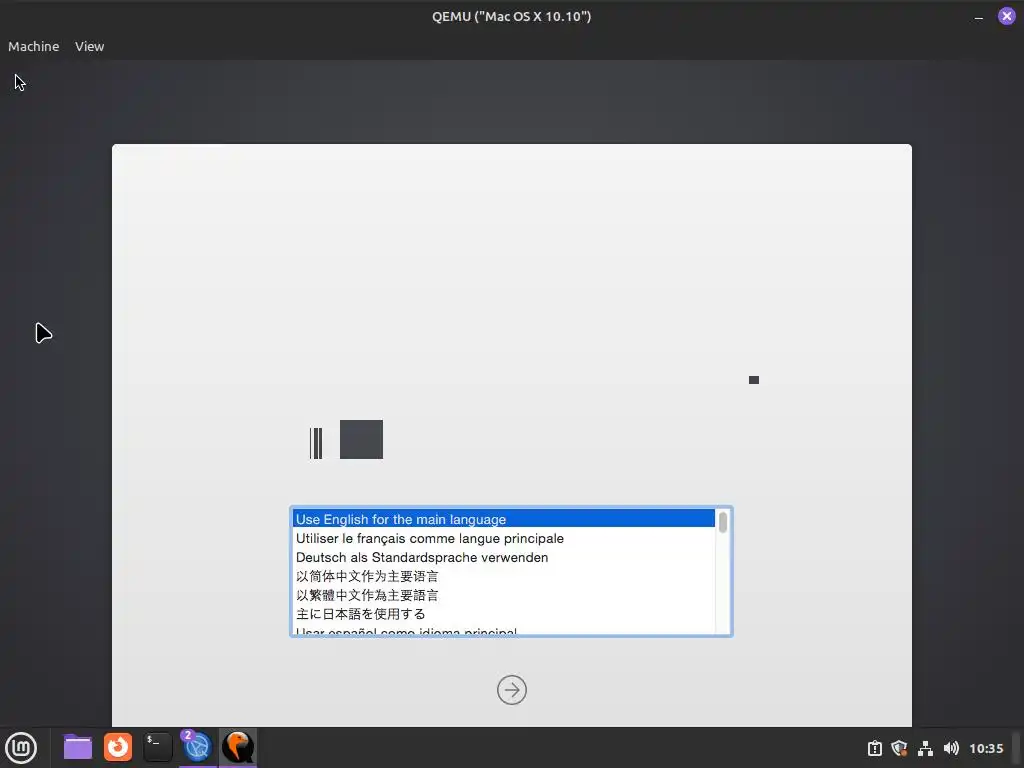Select Deutsch als Standardsprache verwenden

[x=504, y=557]
